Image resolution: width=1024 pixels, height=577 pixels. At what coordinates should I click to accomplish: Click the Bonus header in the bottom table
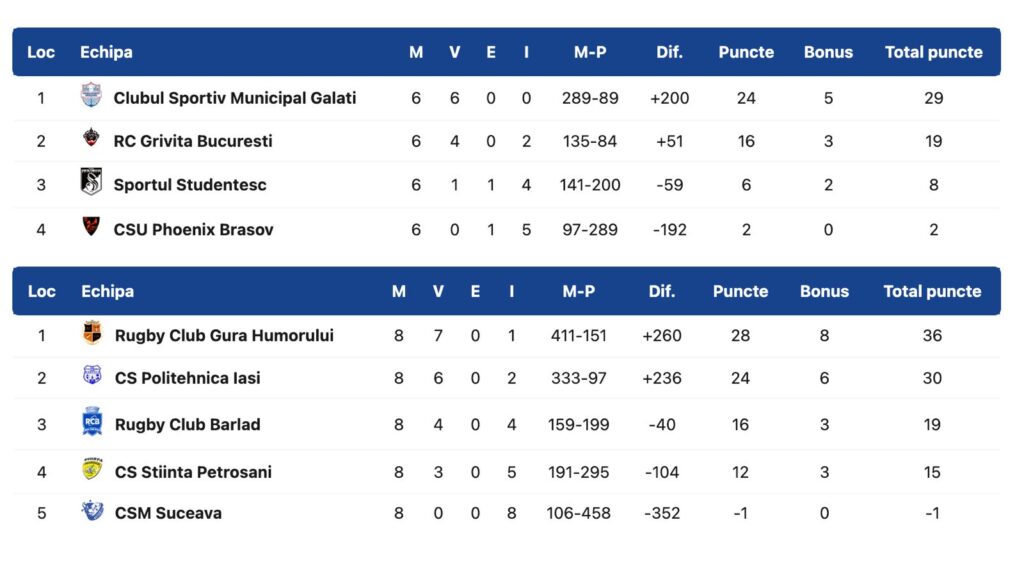tap(824, 292)
